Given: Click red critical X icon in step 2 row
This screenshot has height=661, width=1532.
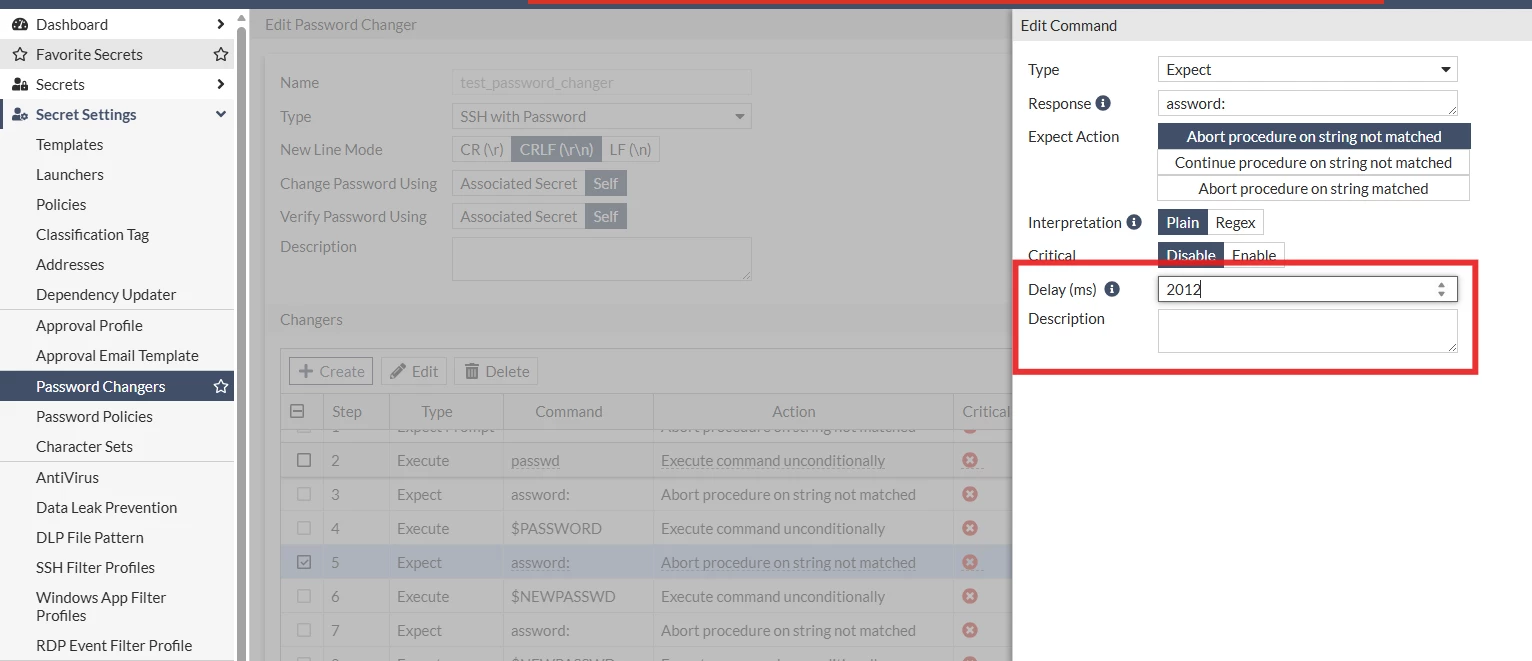Looking at the screenshot, I should 969,460.
